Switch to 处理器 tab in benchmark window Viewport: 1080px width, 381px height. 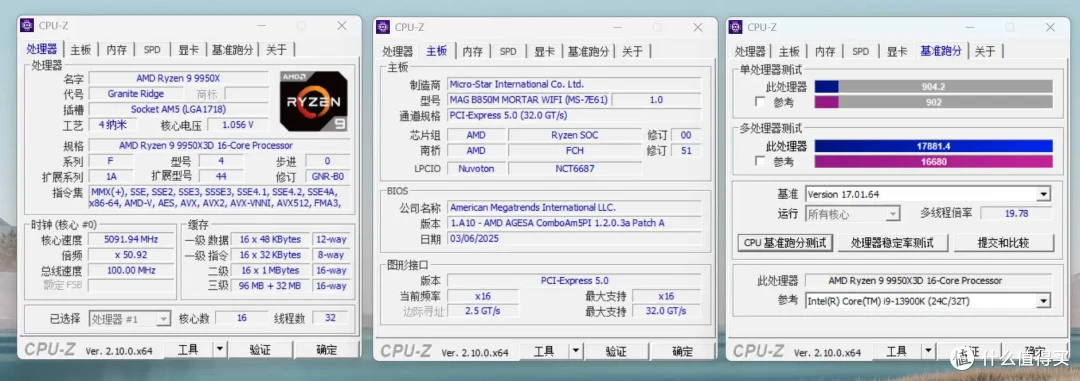pos(750,51)
